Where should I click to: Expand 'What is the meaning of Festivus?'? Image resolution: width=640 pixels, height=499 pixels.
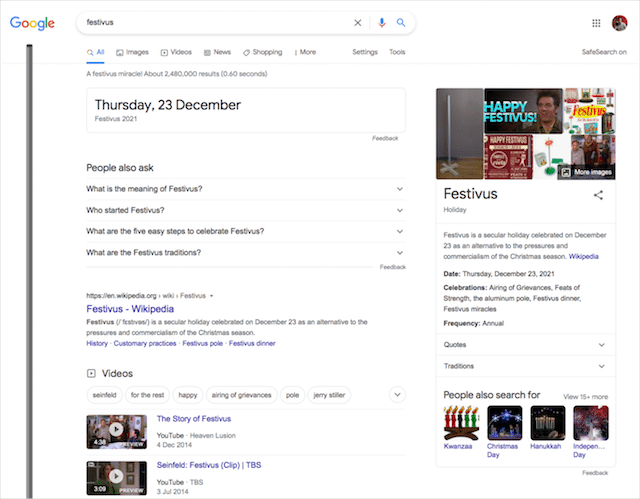click(246, 189)
